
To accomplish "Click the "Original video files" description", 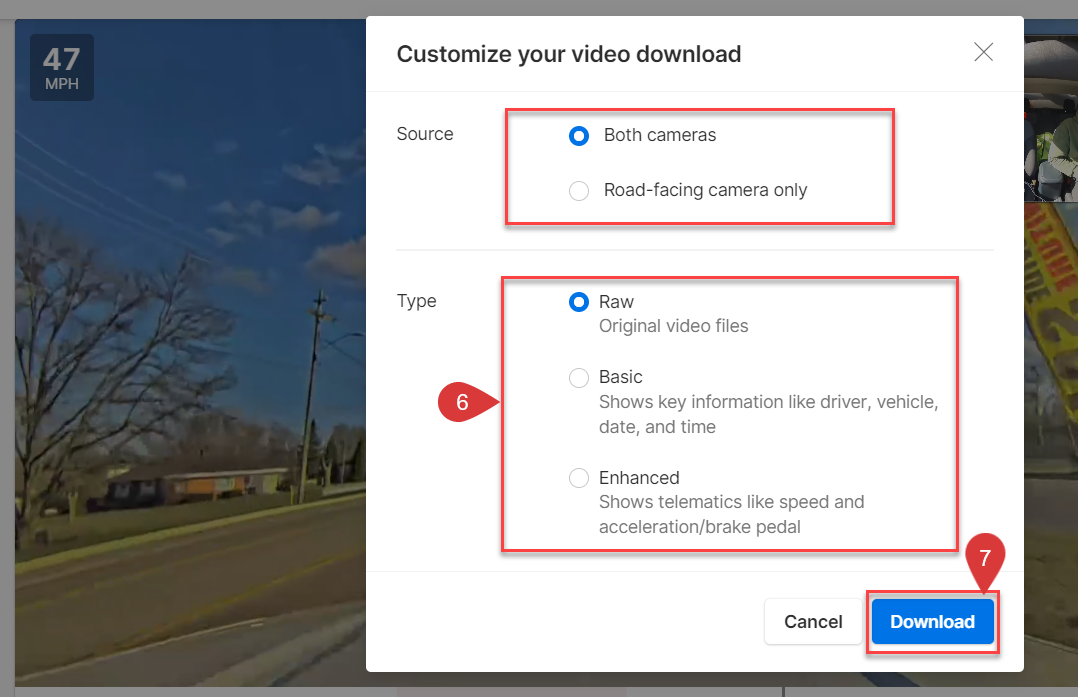I will point(673,326).
